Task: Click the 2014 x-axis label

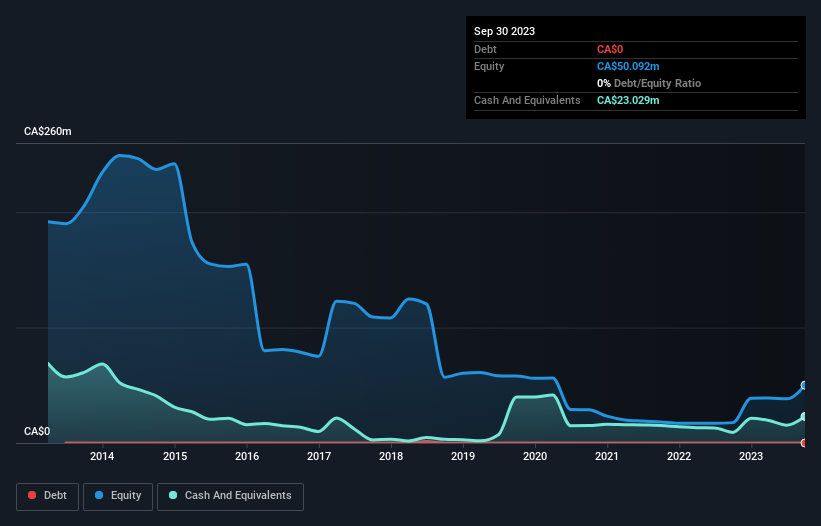Action: pyautogui.click(x=102, y=456)
